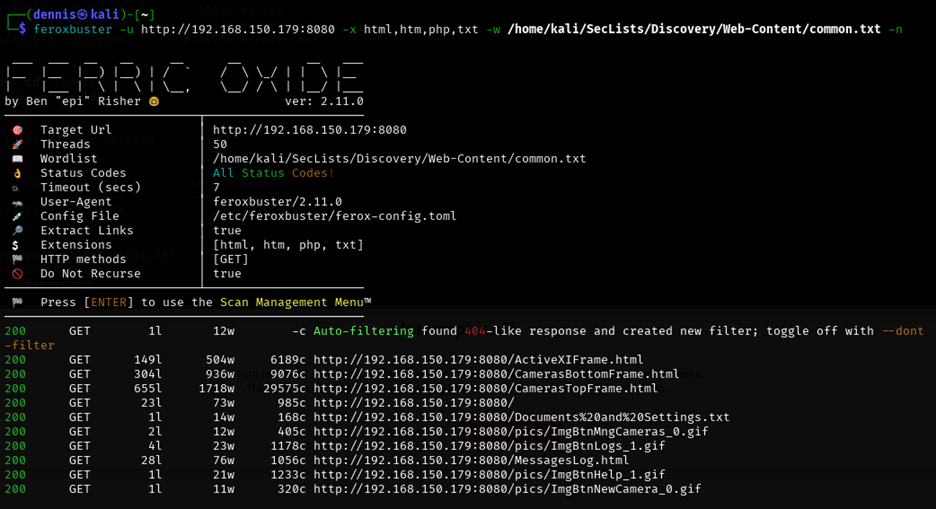Click the syringe icon next to Config File
This screenshot has height=509, width=936.
tap(17, 216)
